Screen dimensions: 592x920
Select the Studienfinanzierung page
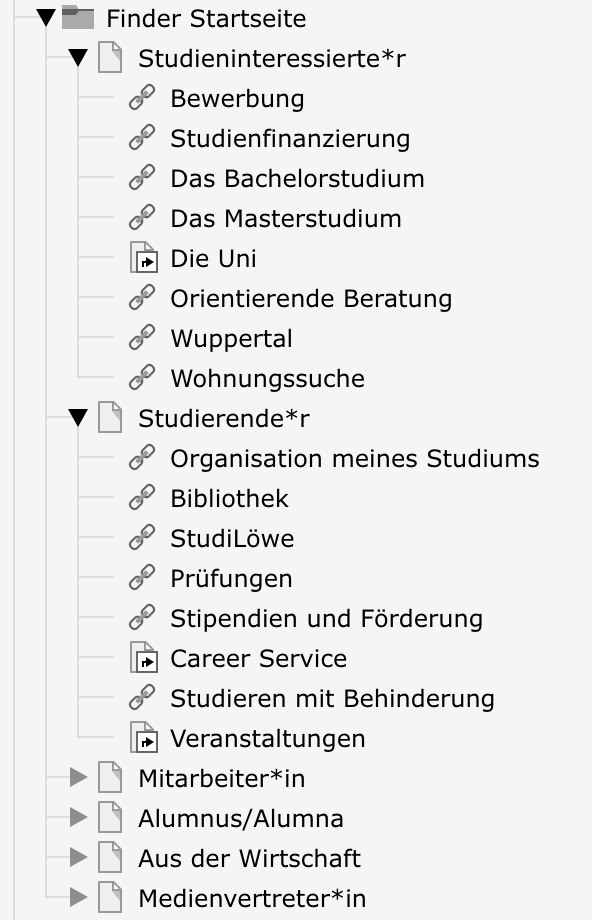[x=290, y=139]
